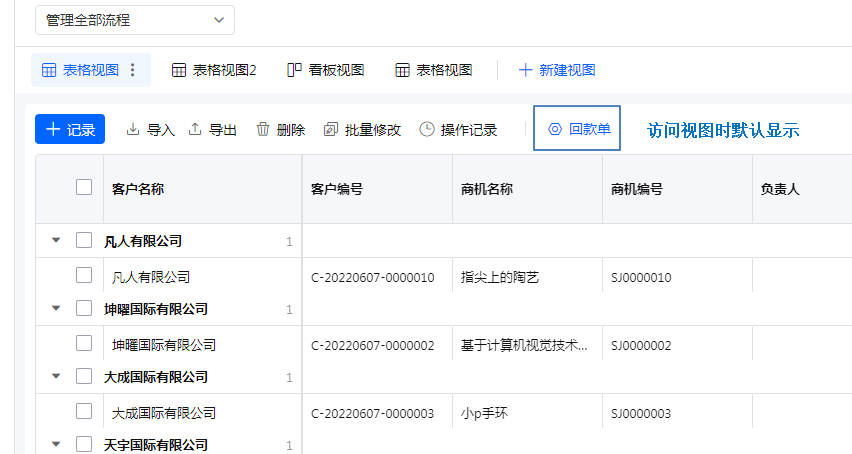Screen dimensions: 852x454
Task: Collapse the 凡人有限公司 group
Action: pos(56,241)
